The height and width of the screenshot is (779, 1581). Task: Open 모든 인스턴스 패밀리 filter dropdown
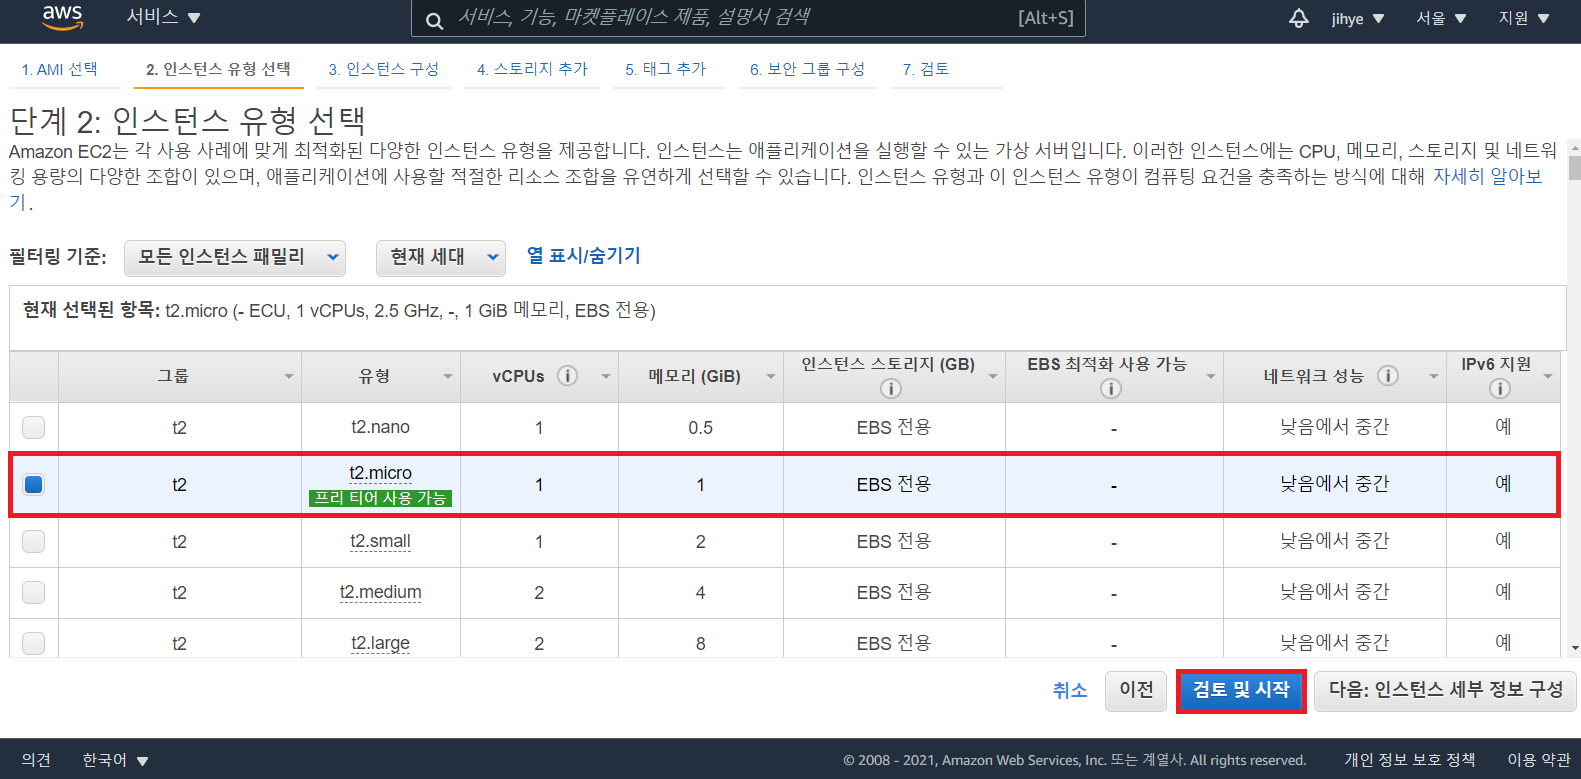pos(235,257)
